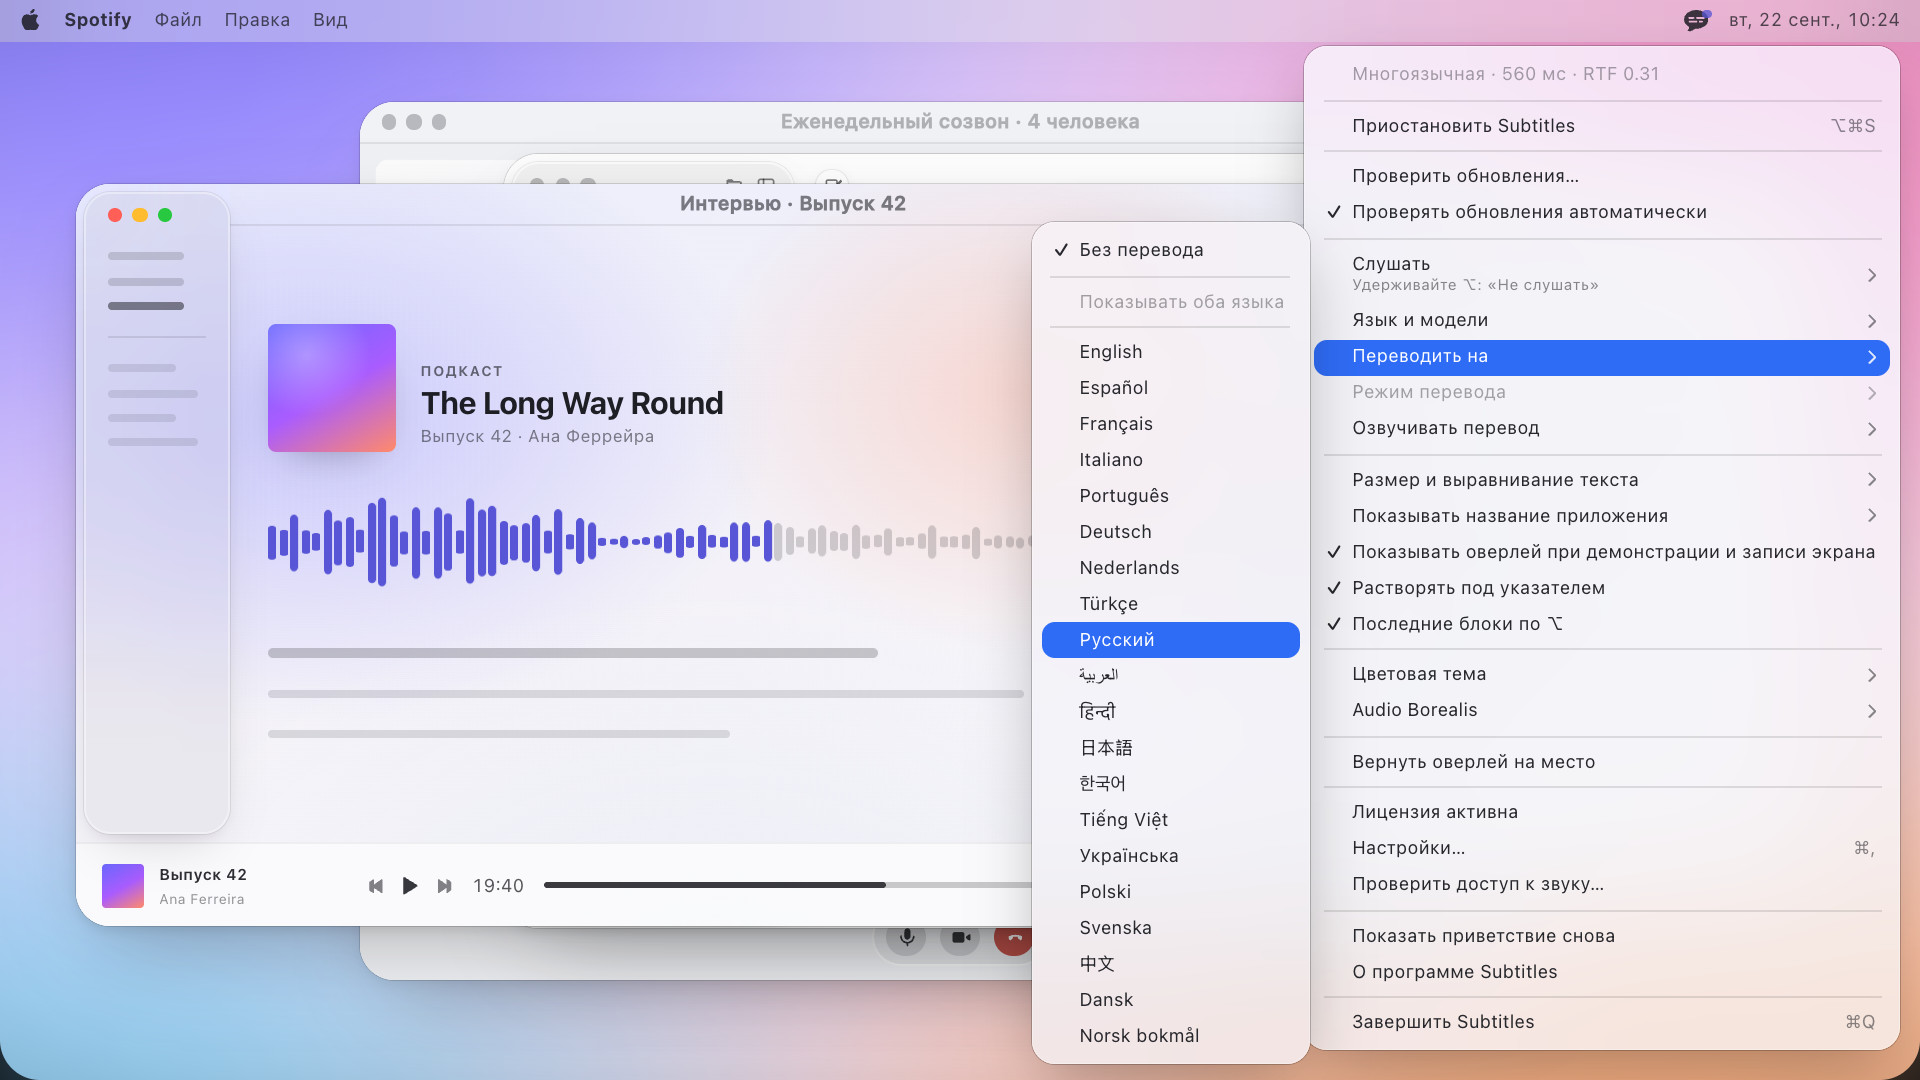Open the Файл menu
This screenshot has height=1080, width=1920.
click(x=178, y=20)
